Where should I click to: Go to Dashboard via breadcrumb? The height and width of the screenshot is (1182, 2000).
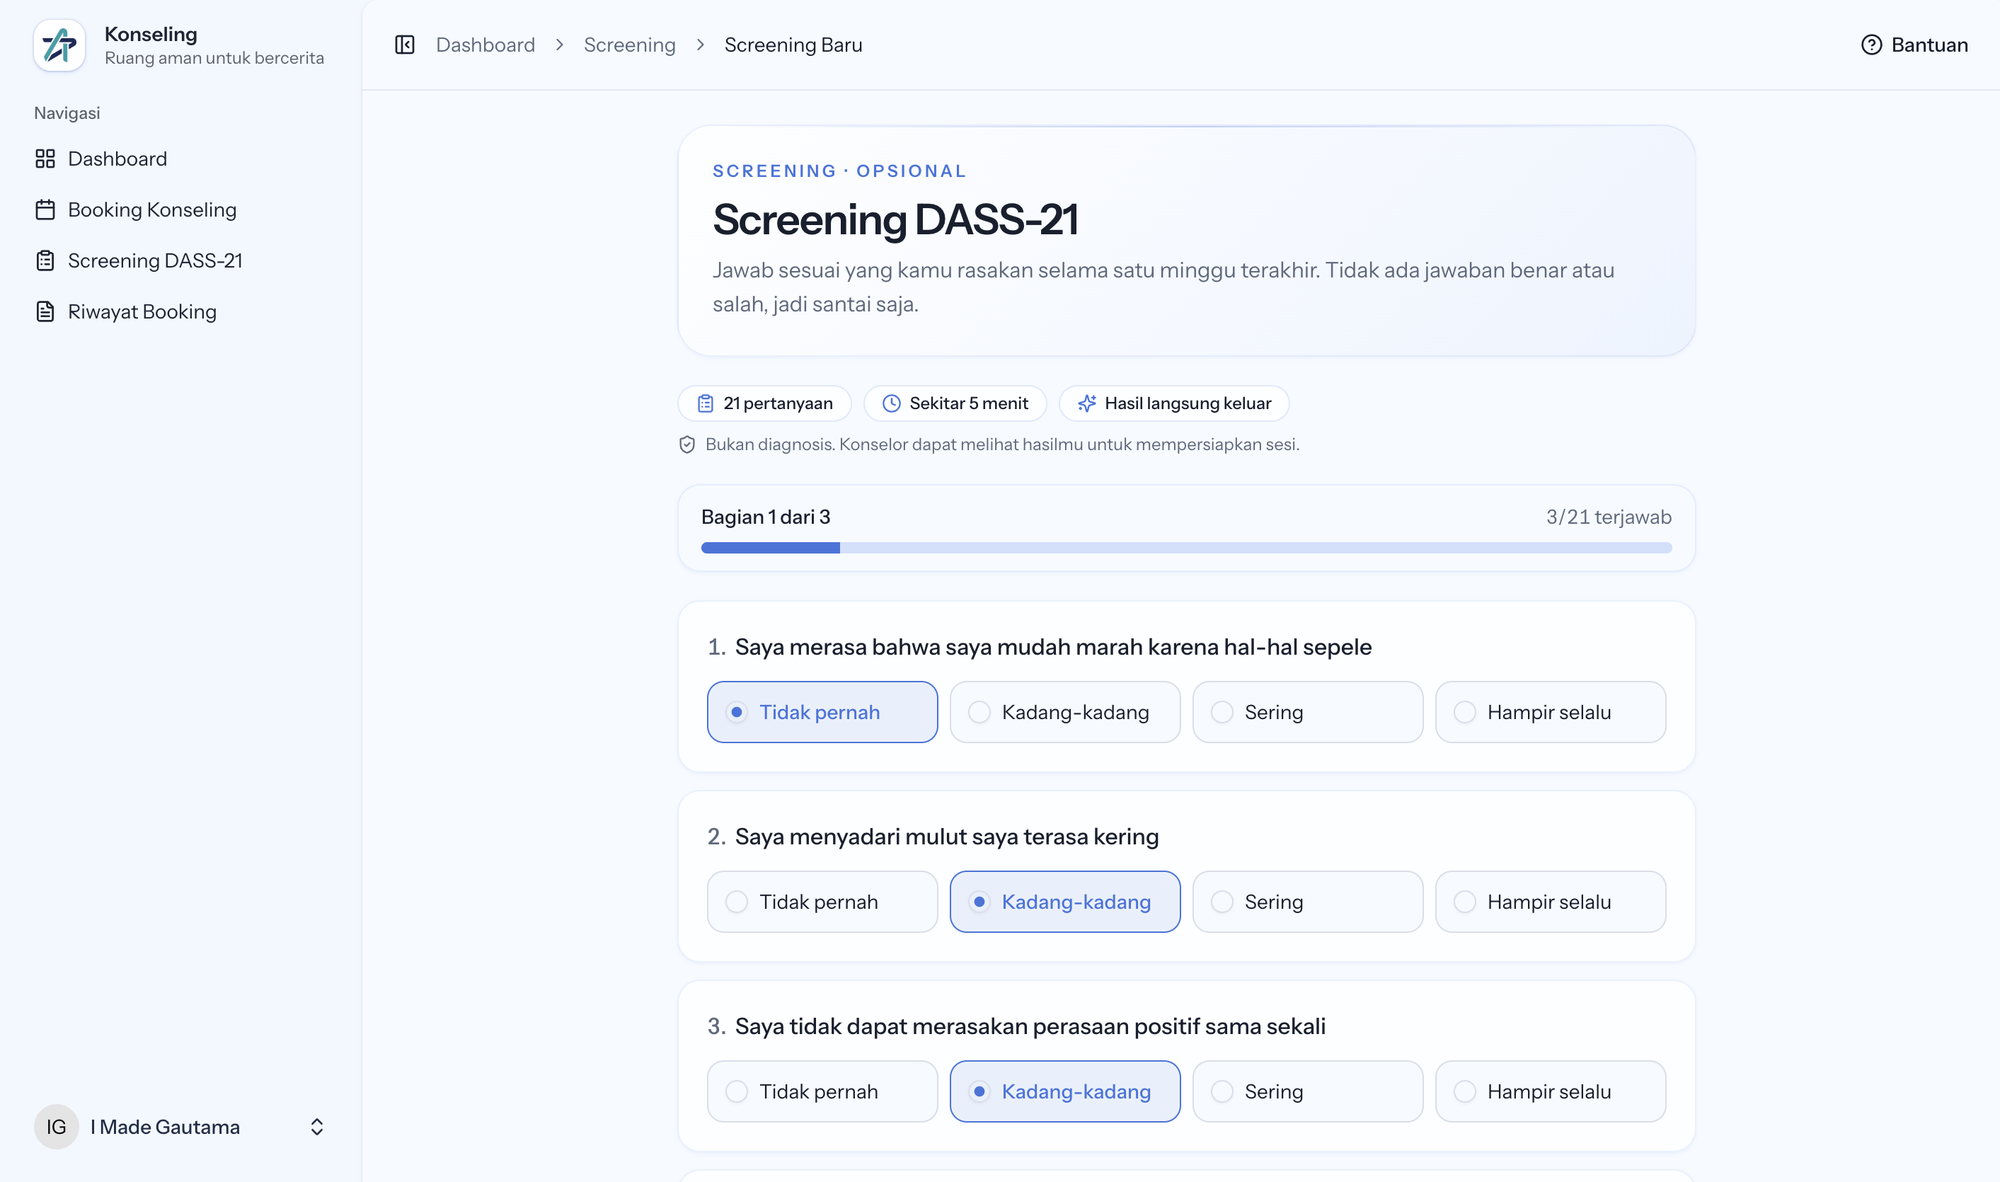pos(485,45)
